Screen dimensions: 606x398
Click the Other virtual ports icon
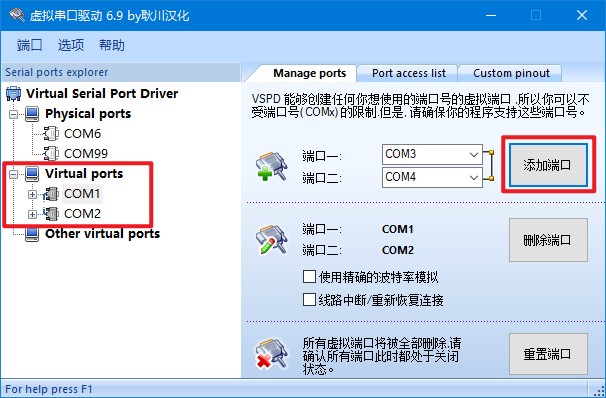pyautogui.click(x=32, y=234)
